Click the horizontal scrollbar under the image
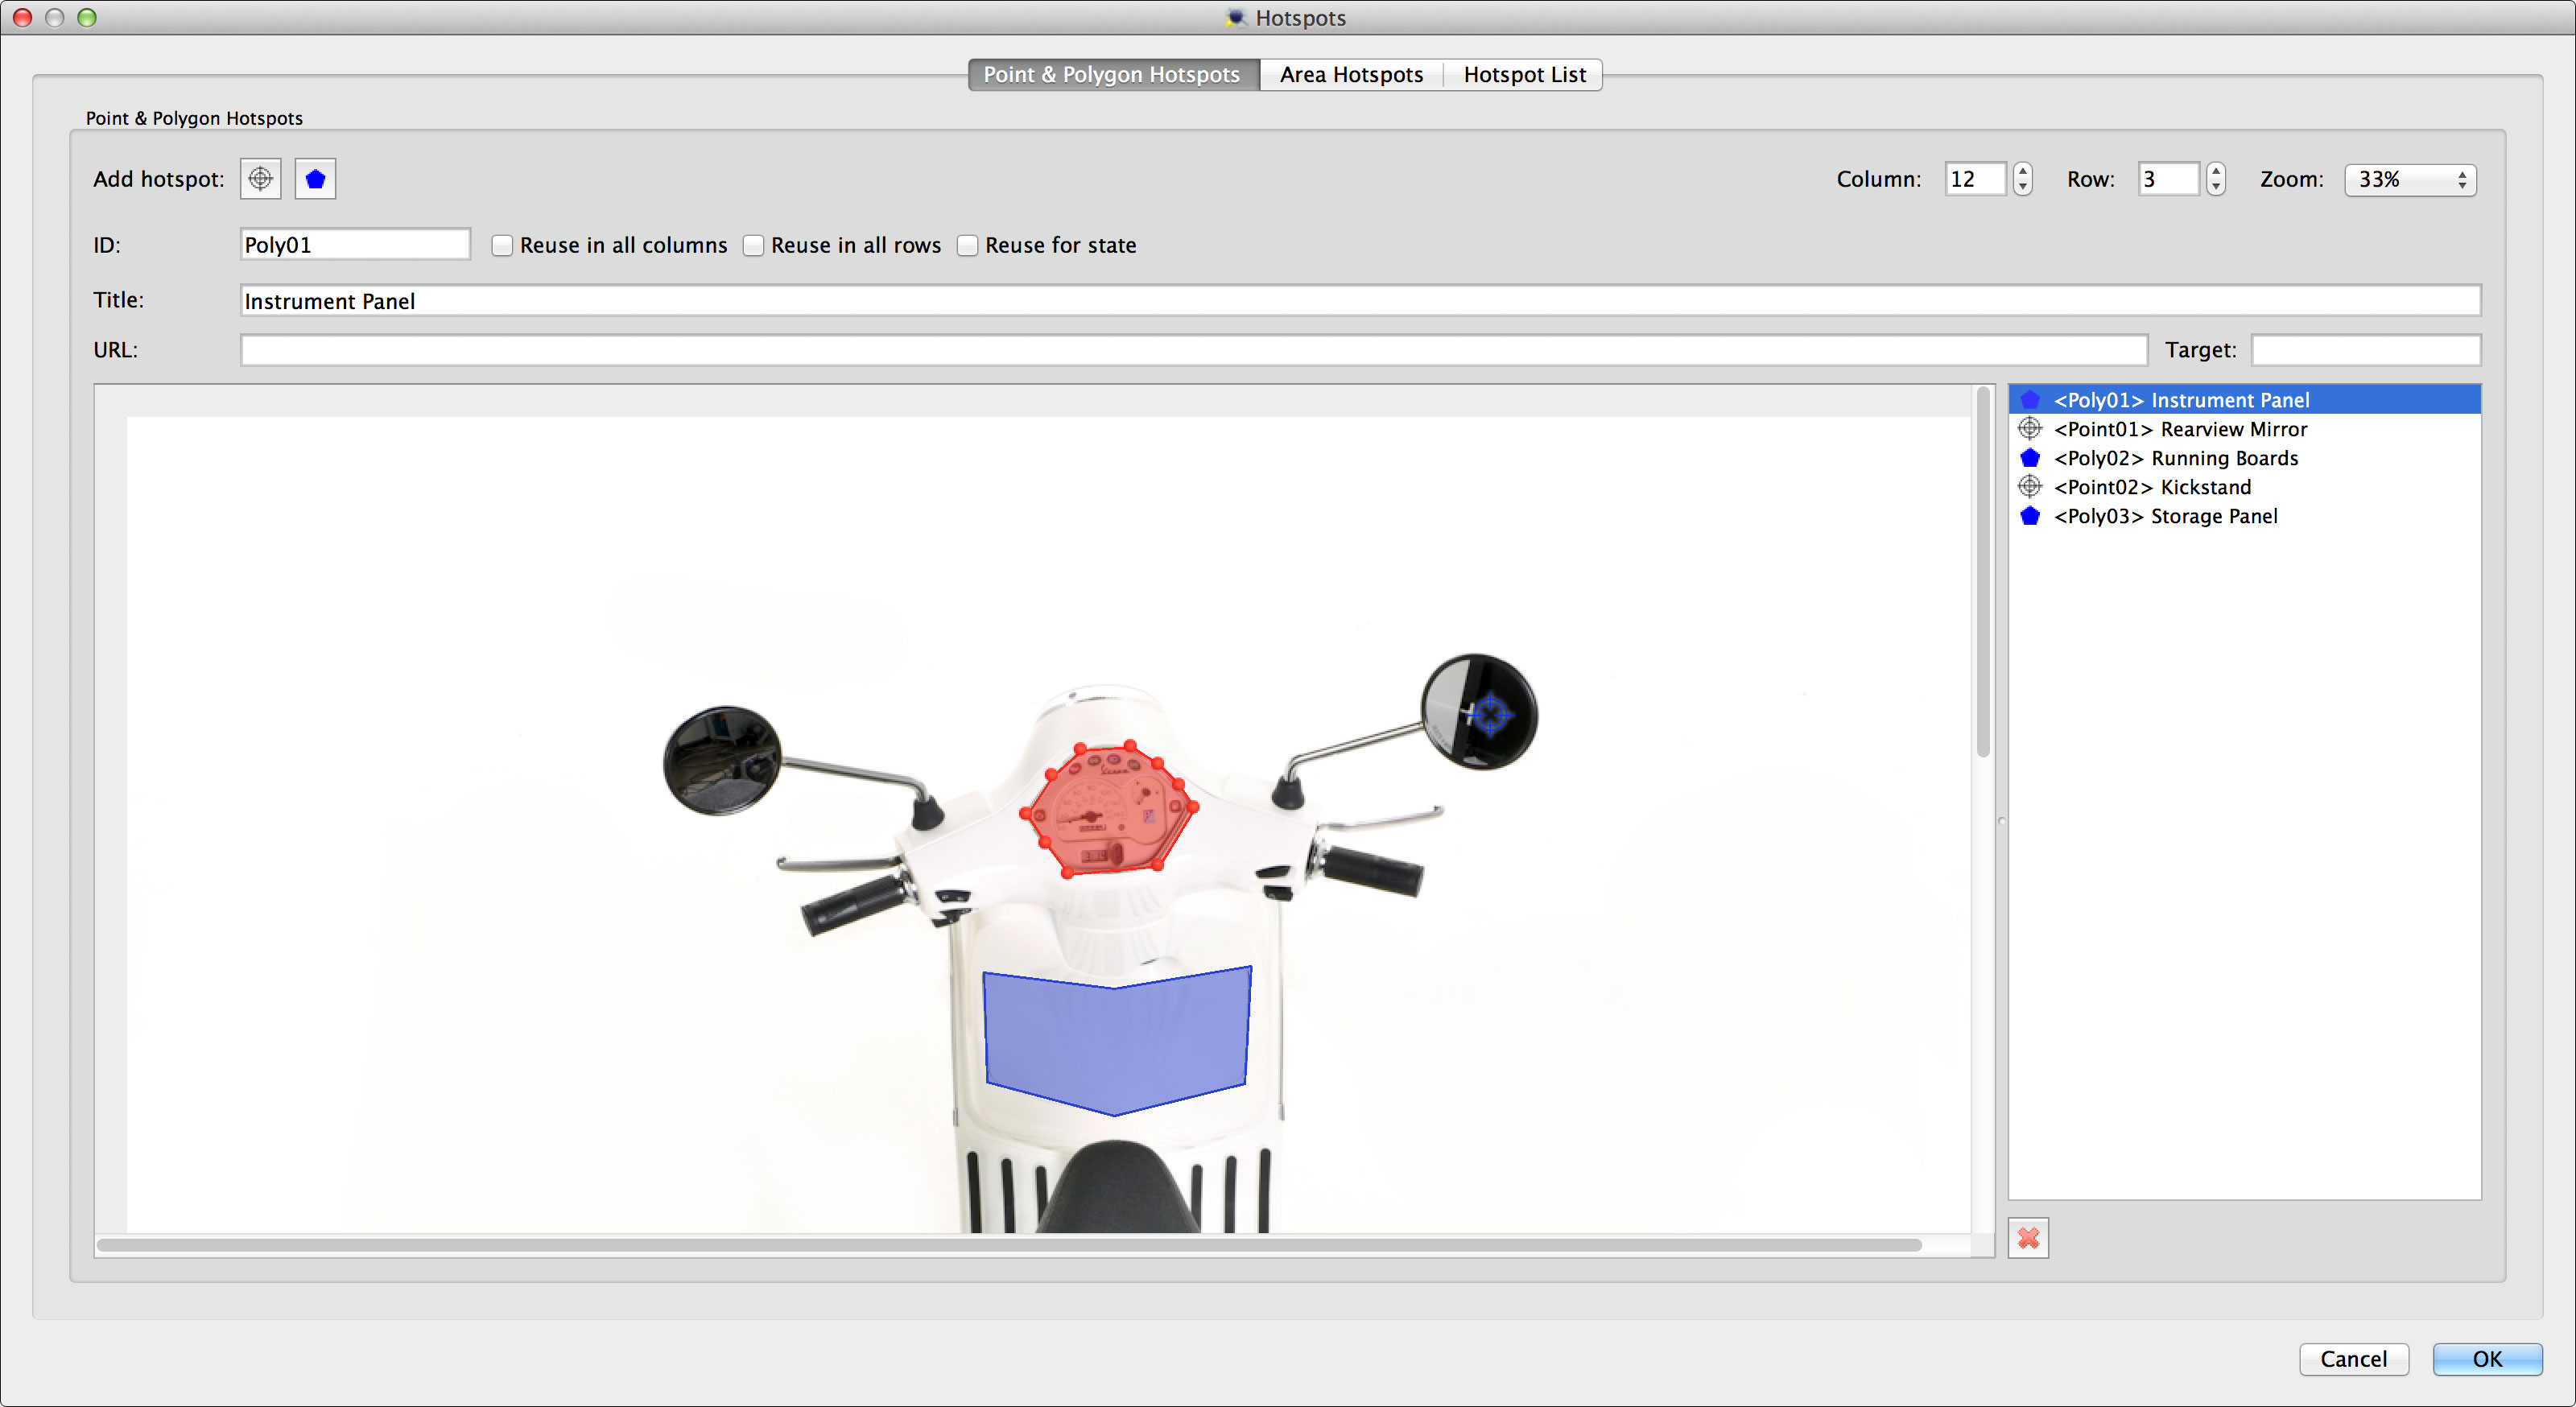This screenshot has width=2576, height=1407. point(1008,1245)
